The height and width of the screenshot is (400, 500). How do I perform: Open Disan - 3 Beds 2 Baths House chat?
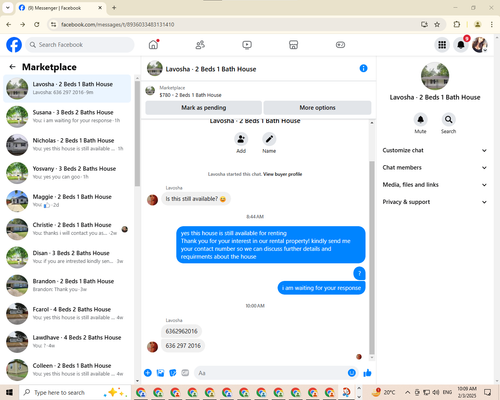(x=67, y=257)
